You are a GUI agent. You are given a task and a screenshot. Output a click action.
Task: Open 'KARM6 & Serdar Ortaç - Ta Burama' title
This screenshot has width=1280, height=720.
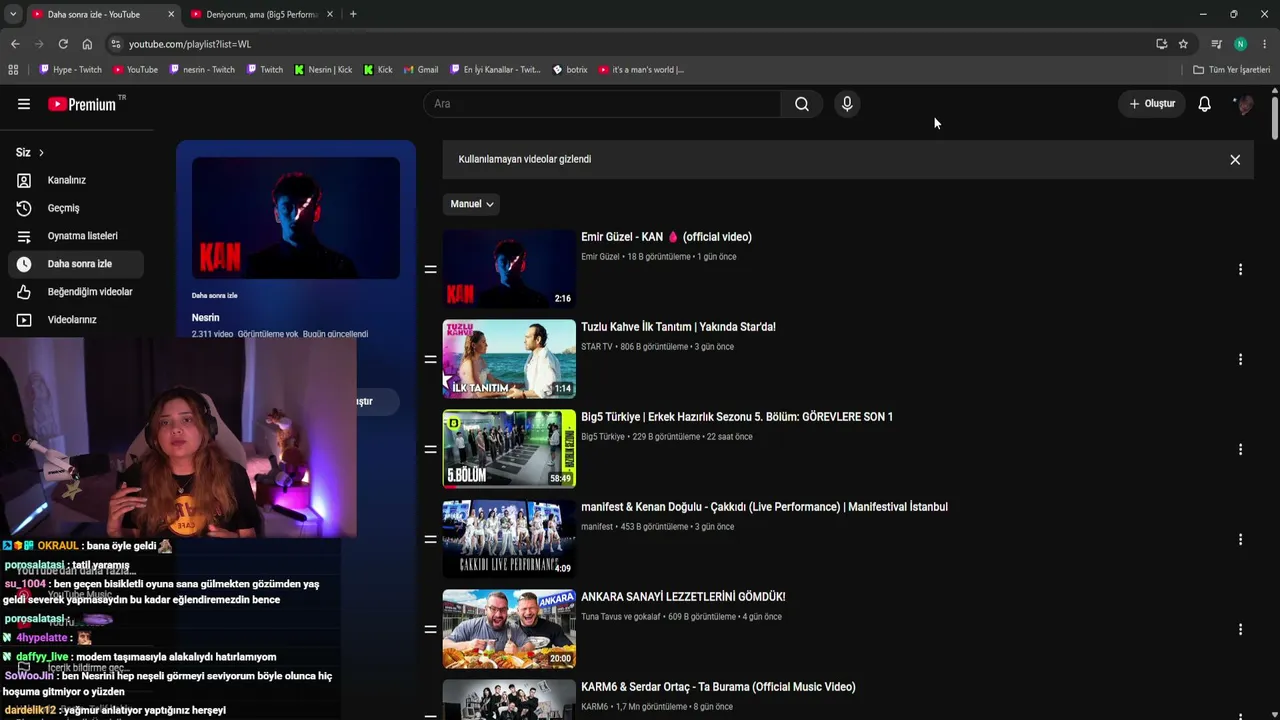(718, 687)
